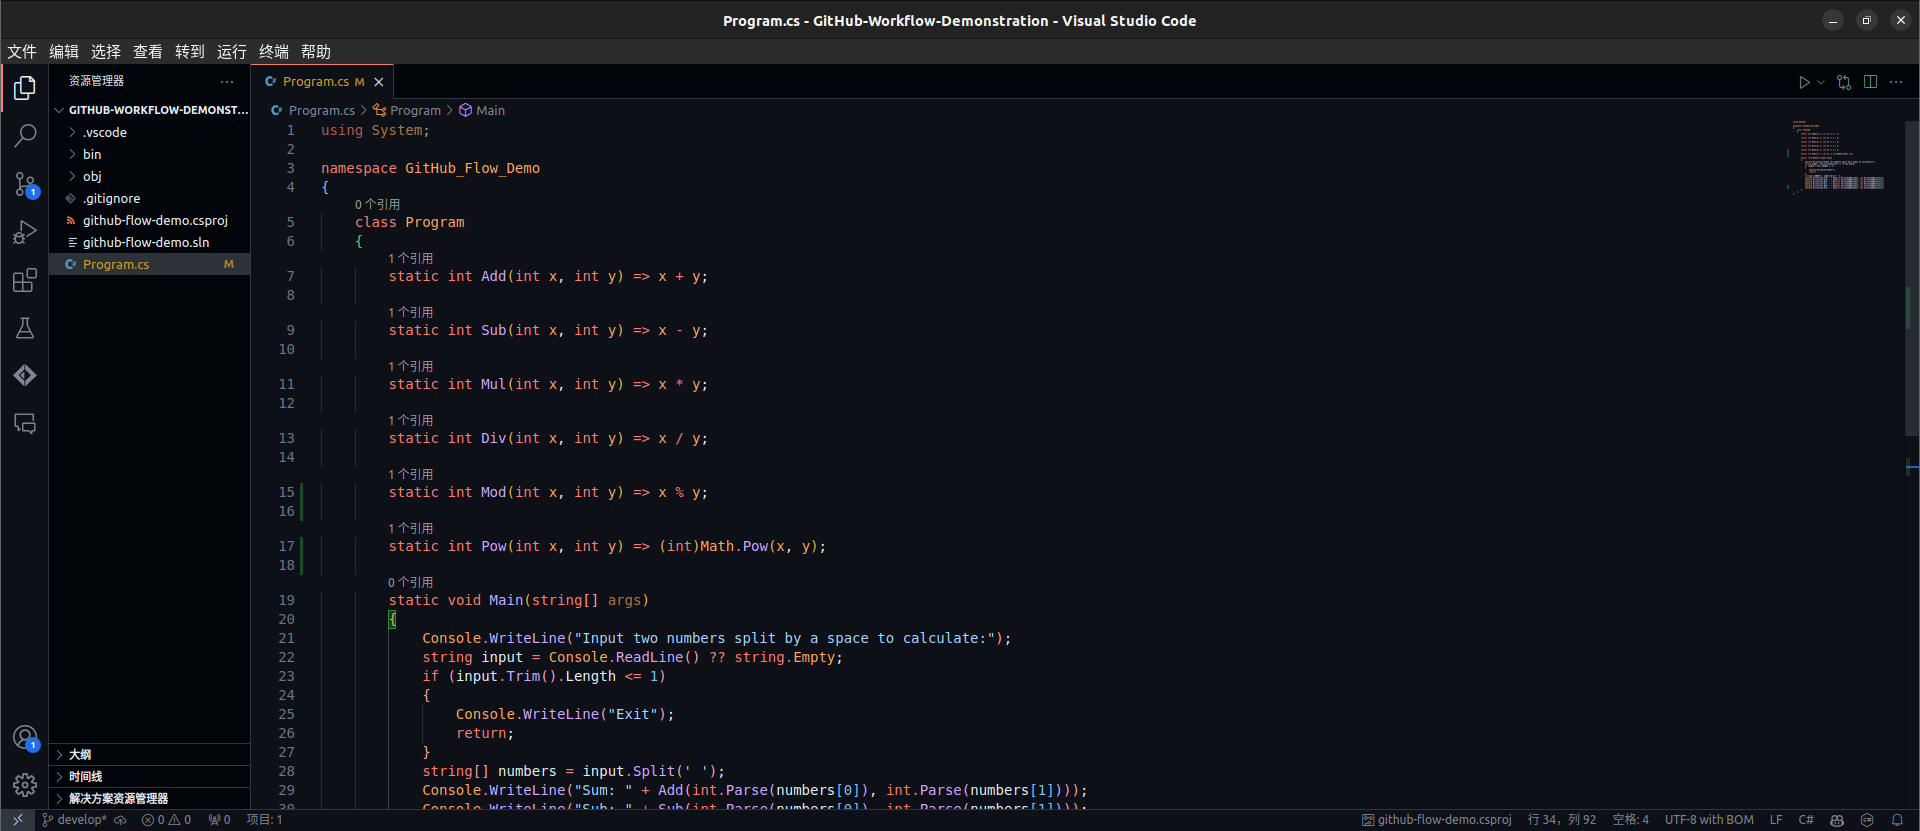Click the split editor right icon
This screenshot has height=831, width=1920.
pos(1870,82)
